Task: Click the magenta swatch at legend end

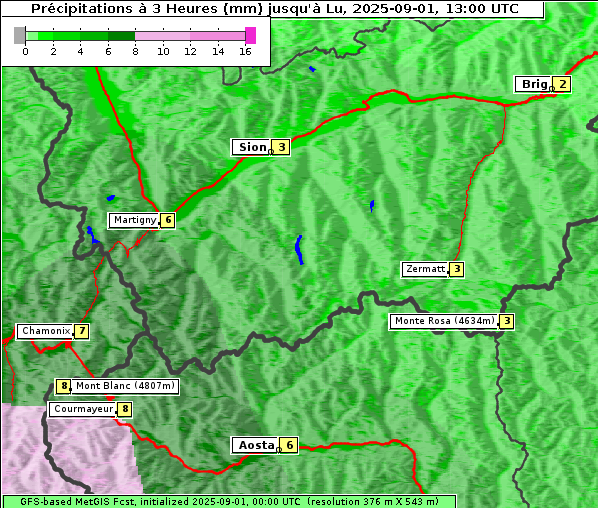Action: click(x=251, y=35)
